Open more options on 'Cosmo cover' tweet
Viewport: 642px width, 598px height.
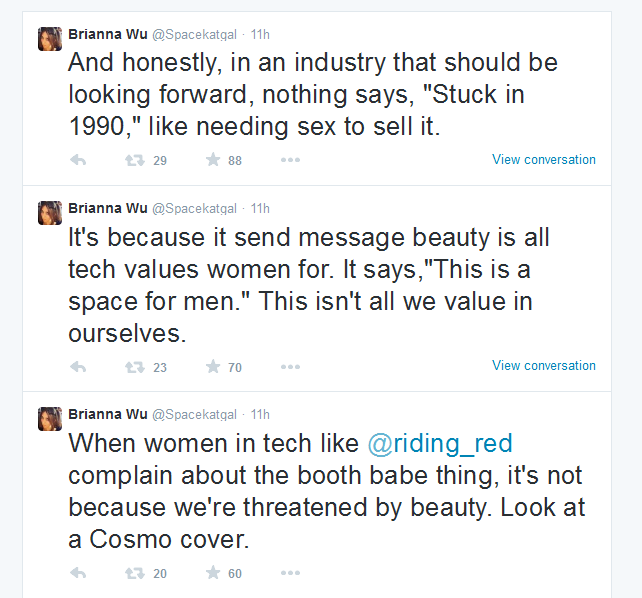pyautogui.click(x=290, y=573)
